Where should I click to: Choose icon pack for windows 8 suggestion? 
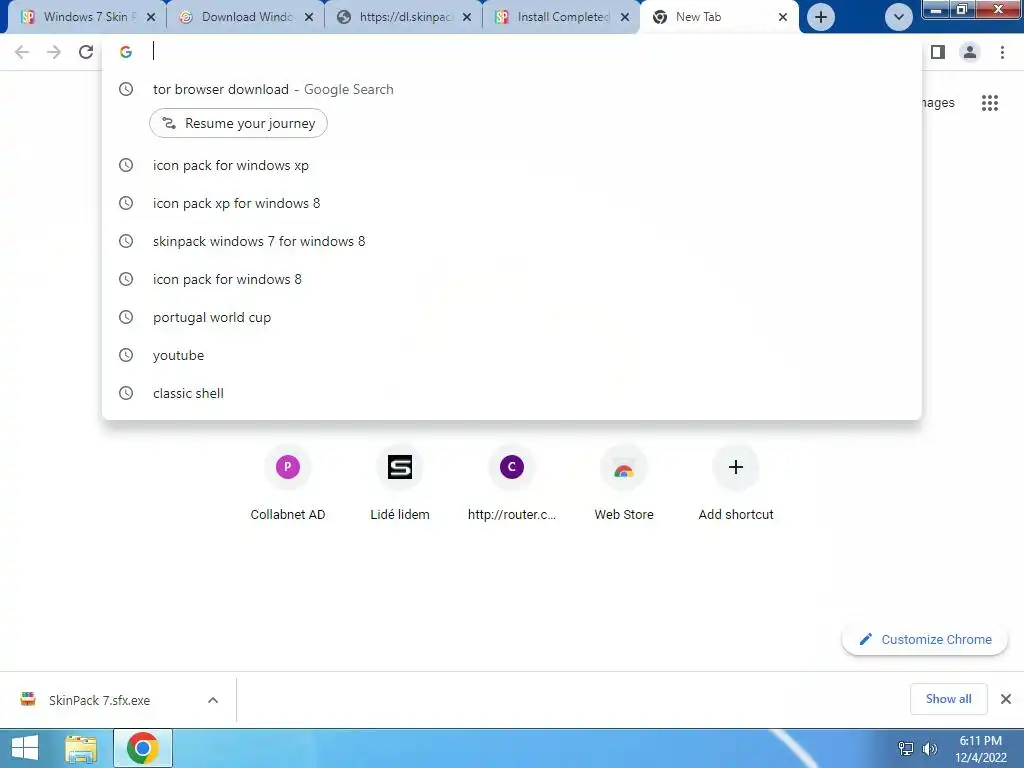point(511,279)
